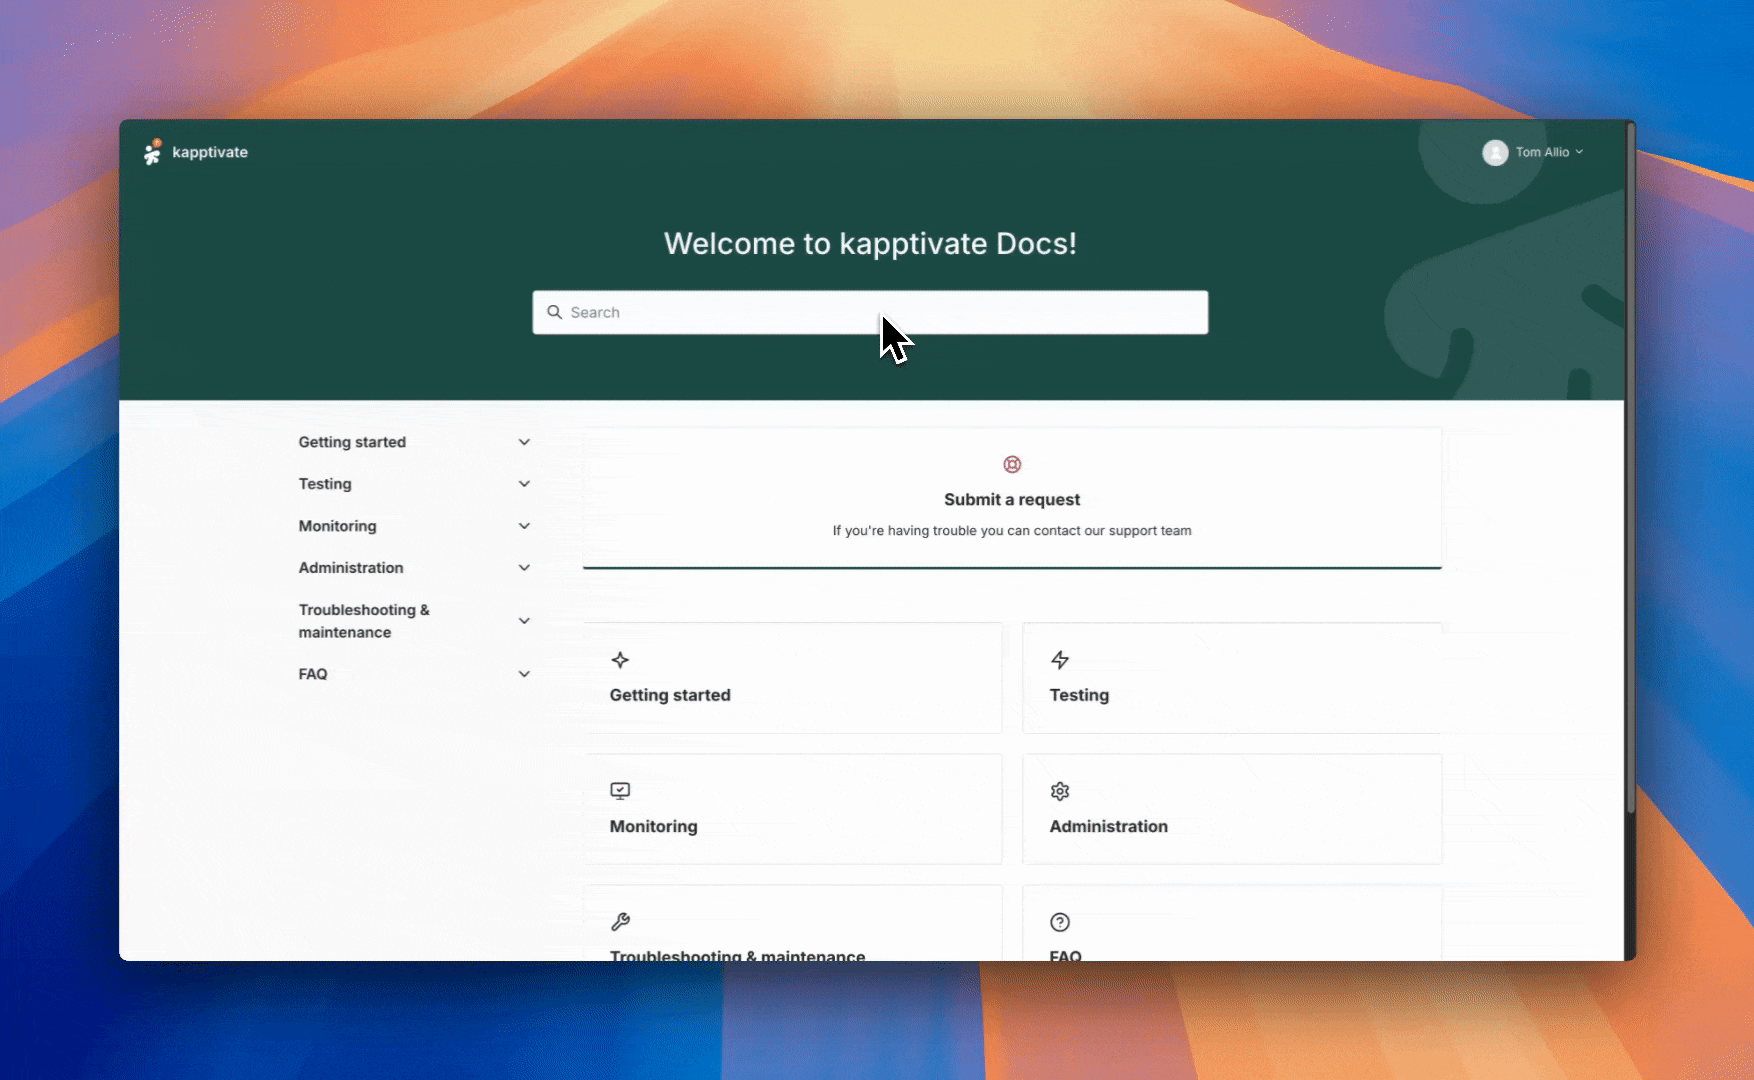Select Administration in the sidebar
This screenshot has width=1754, height=1080.
pyautogui.click(x=351, y=568)
